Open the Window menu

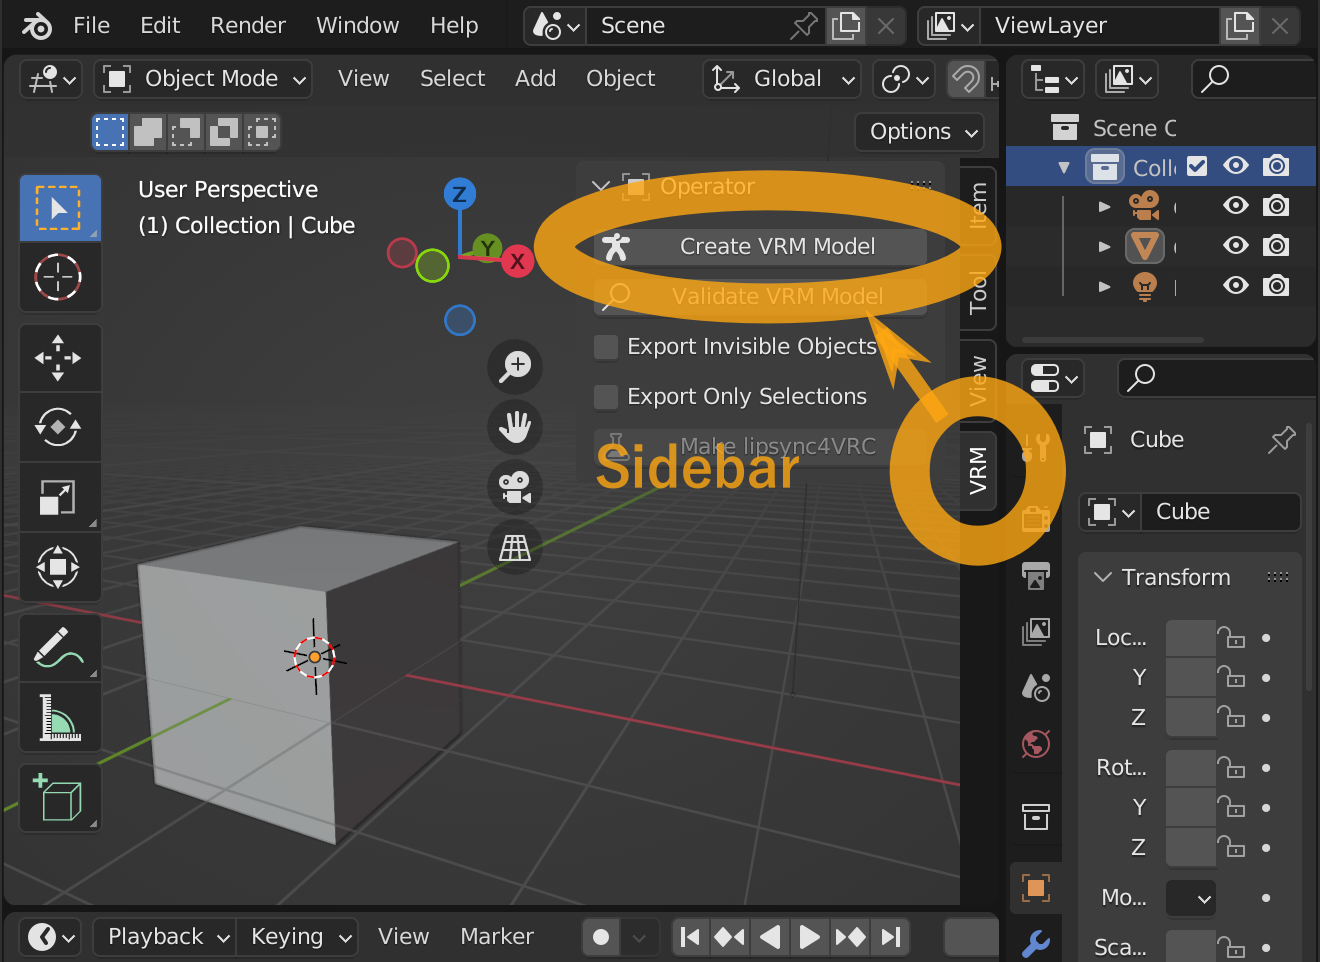click(x=357, y=26)
